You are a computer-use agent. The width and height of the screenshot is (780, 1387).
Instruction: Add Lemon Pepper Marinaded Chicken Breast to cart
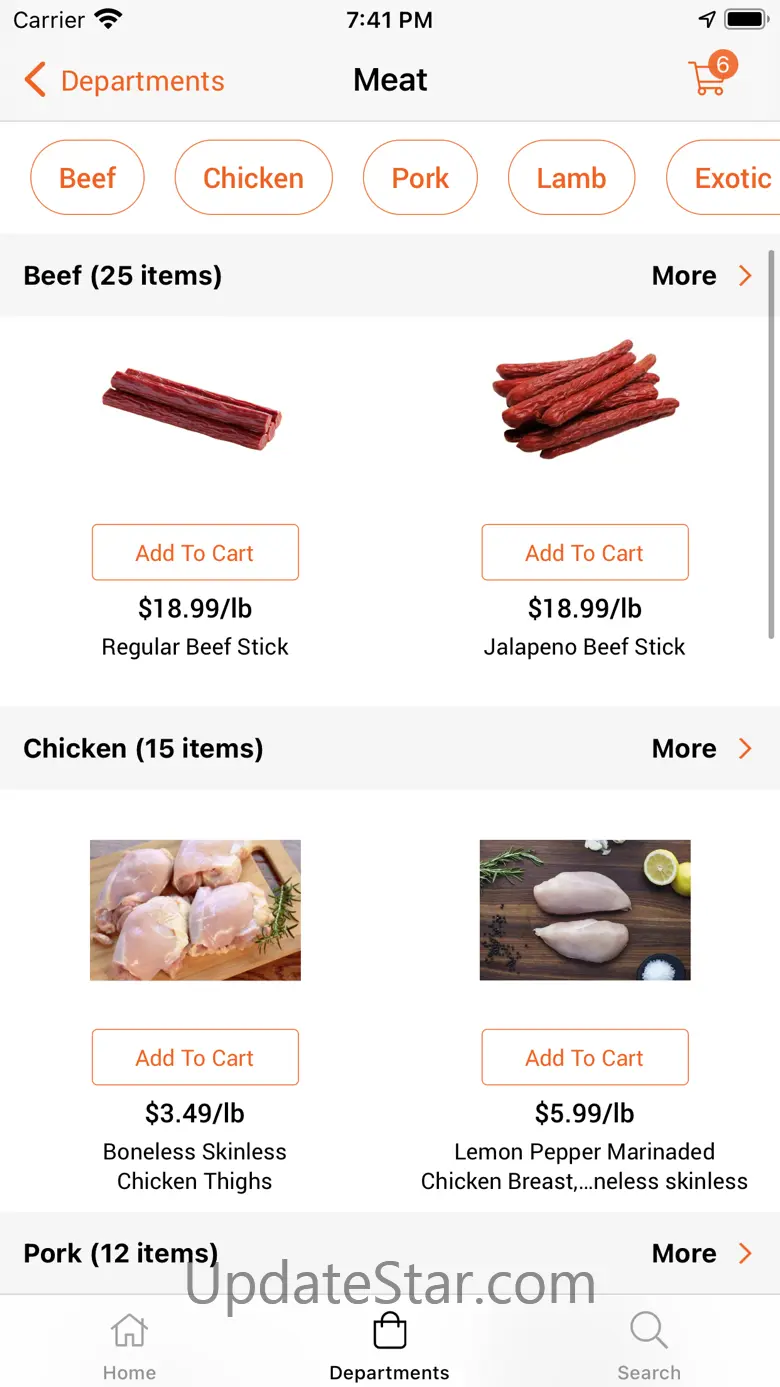point(585,1058)
